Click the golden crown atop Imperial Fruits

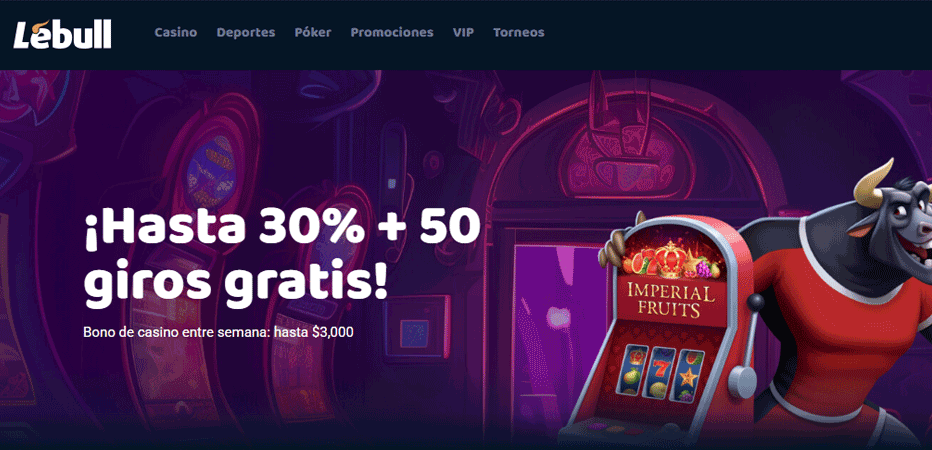click(670, 259)
